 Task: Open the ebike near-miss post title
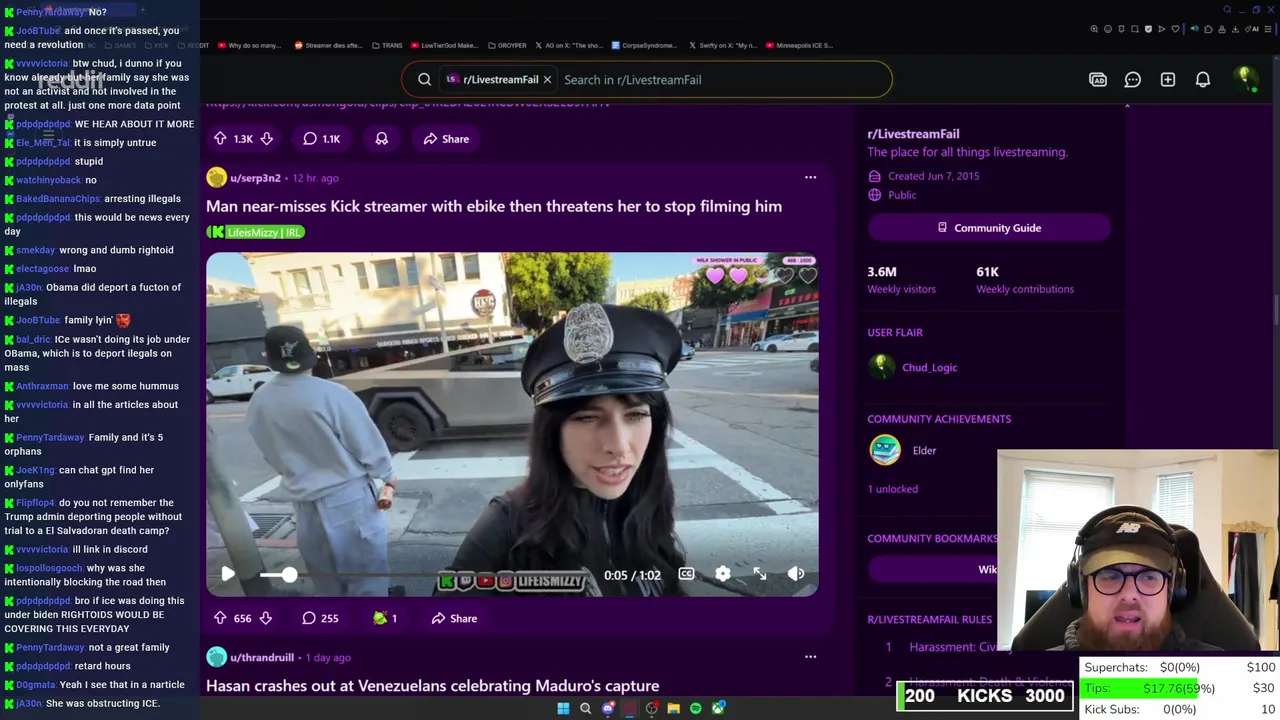point(494,206)
